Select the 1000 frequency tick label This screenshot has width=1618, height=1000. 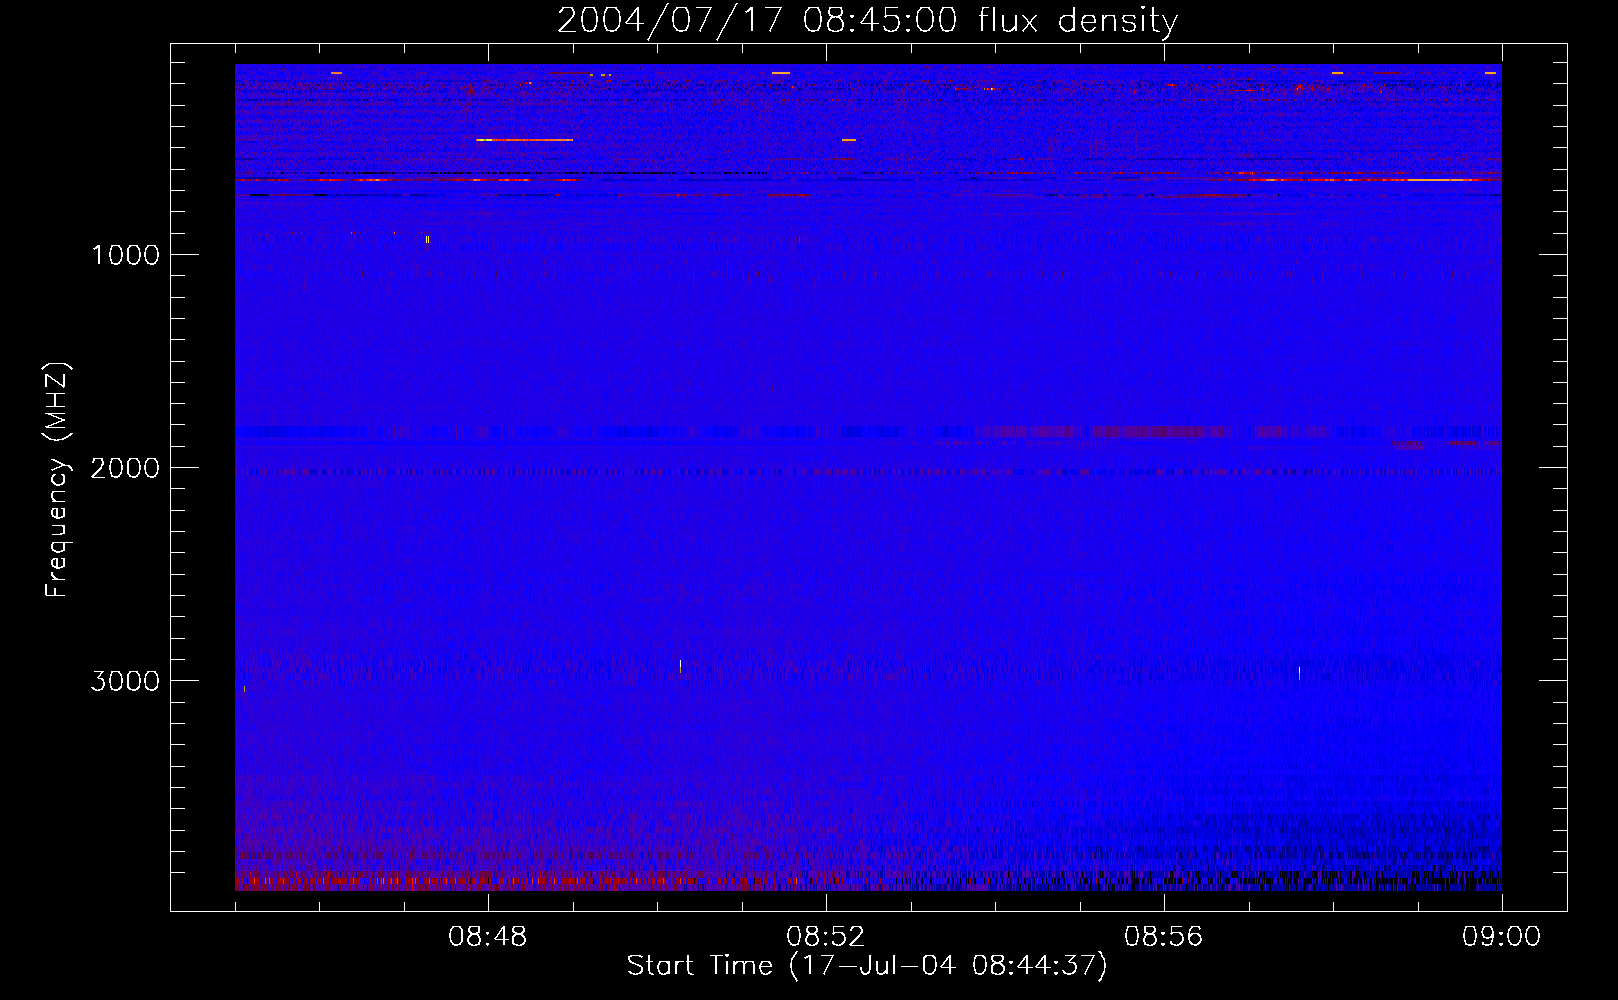tap(125, 255)
